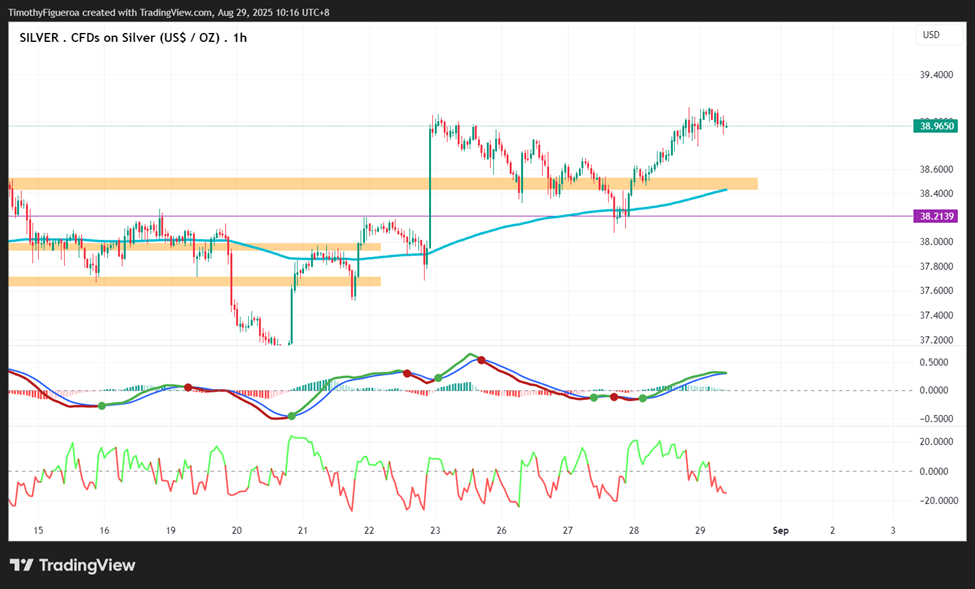Click the Sep label on the time axis

click(780, 531)
